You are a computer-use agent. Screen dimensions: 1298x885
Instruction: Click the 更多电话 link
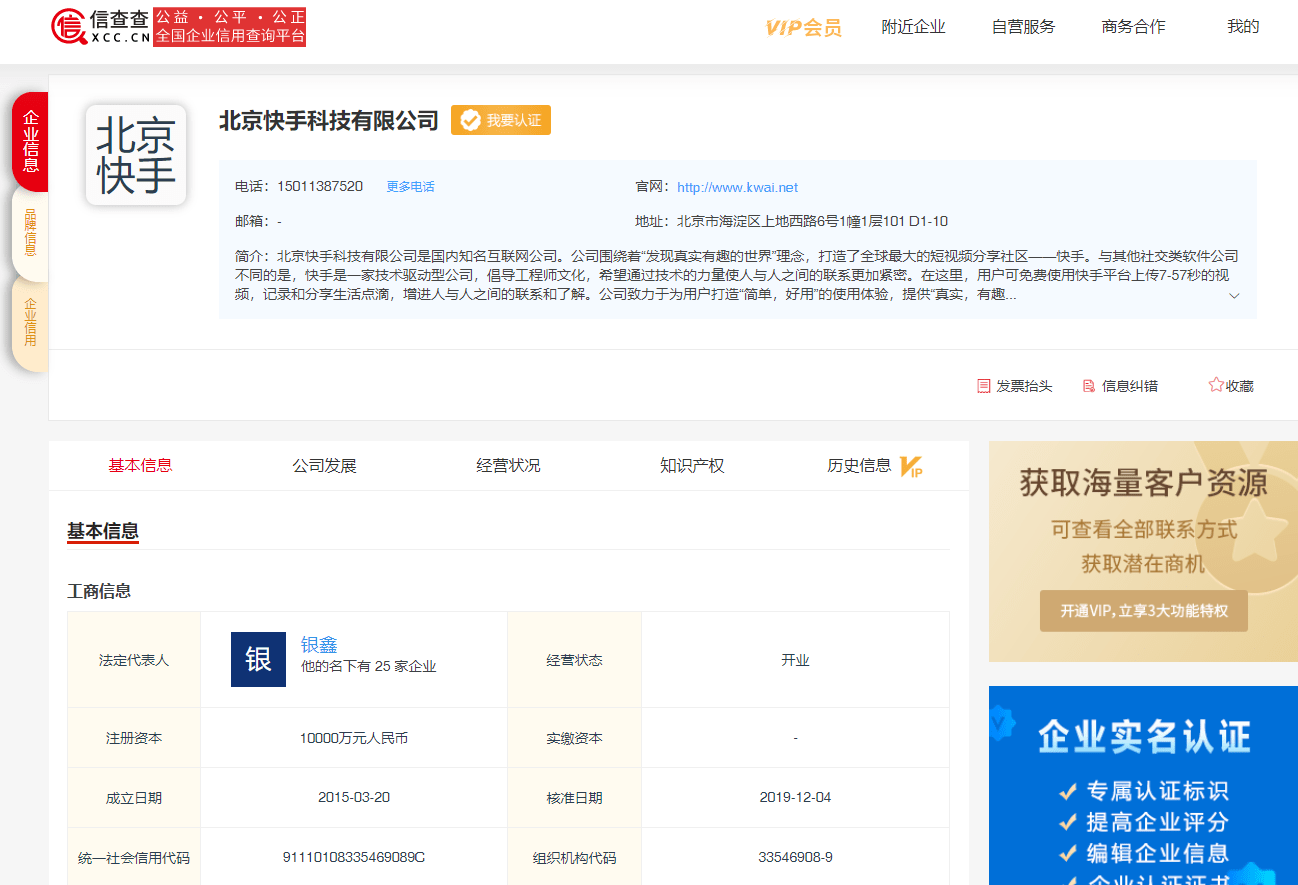[x=411, y=187]
